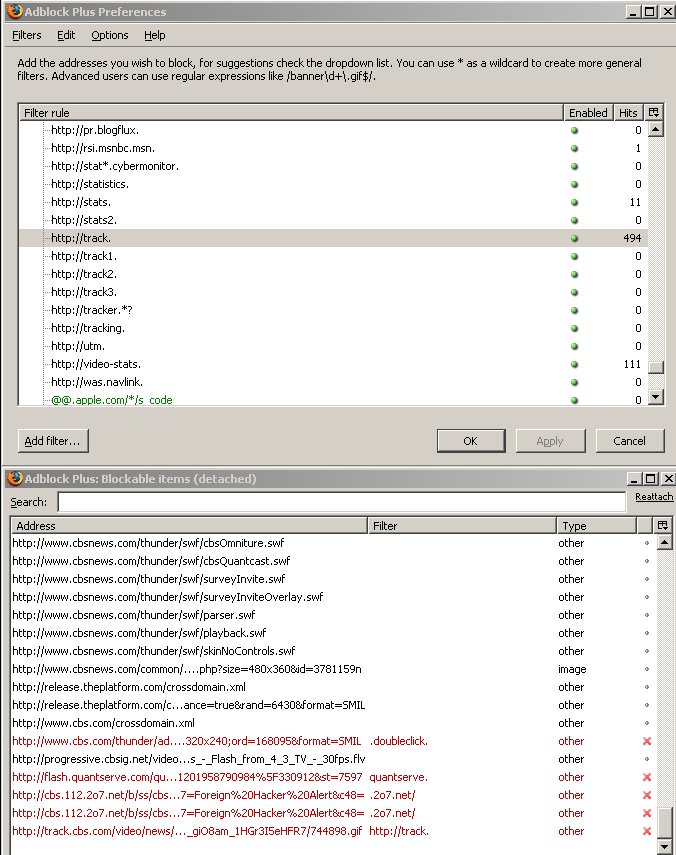Toggle enabled dot for http://stat*.cybermonitor.
Image resolution: width=676 pixels, height=855 pixels.
point(574,166)
